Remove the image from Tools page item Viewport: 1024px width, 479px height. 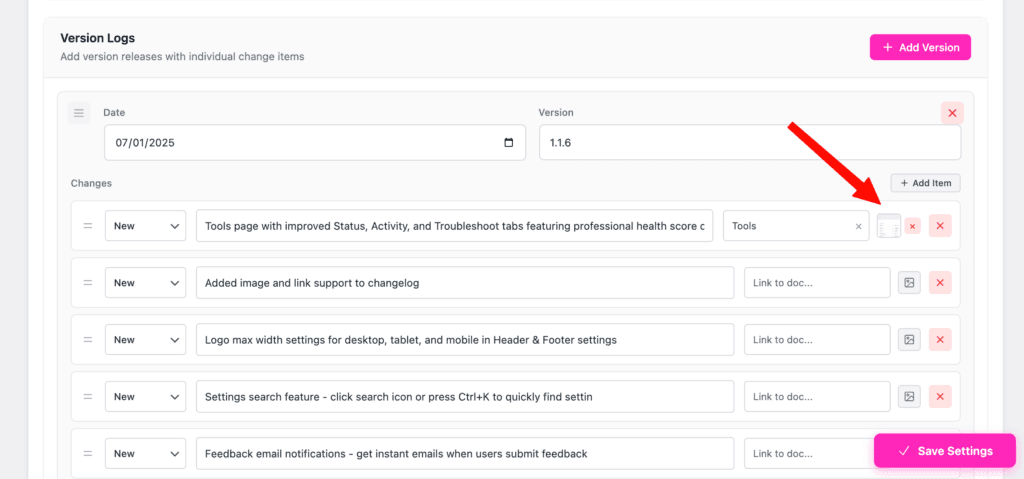click(x=912, y=227)
